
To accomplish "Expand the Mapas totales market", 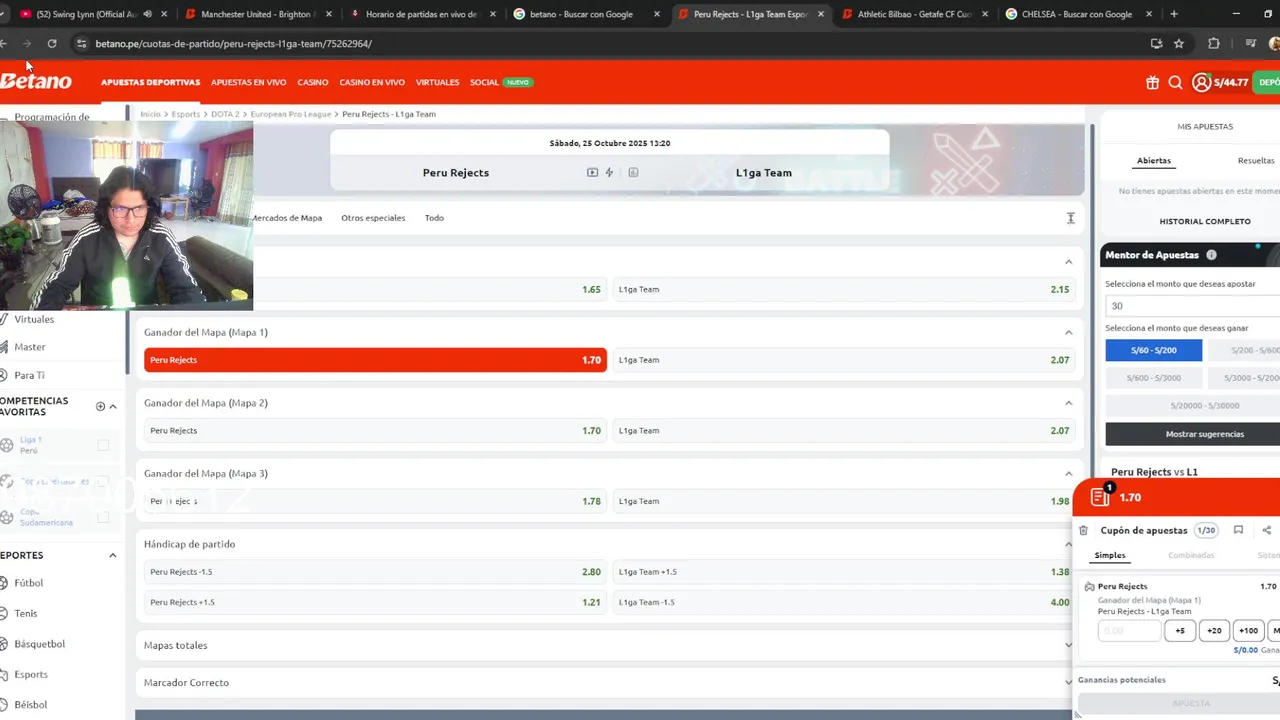I will point(1068,645).
